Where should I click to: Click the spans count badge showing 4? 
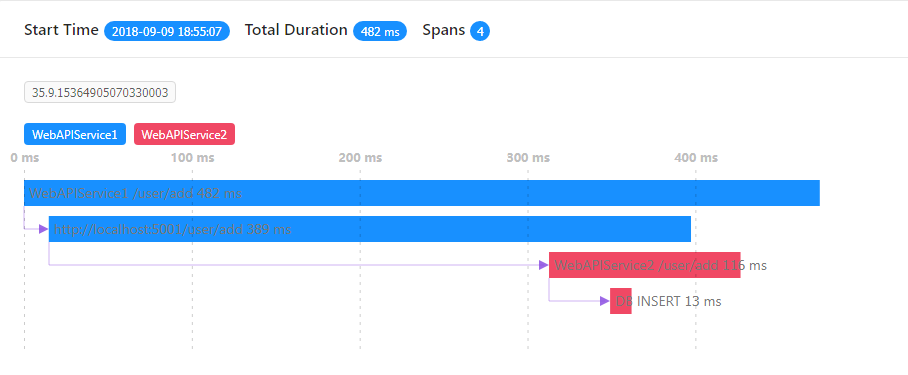480,31
